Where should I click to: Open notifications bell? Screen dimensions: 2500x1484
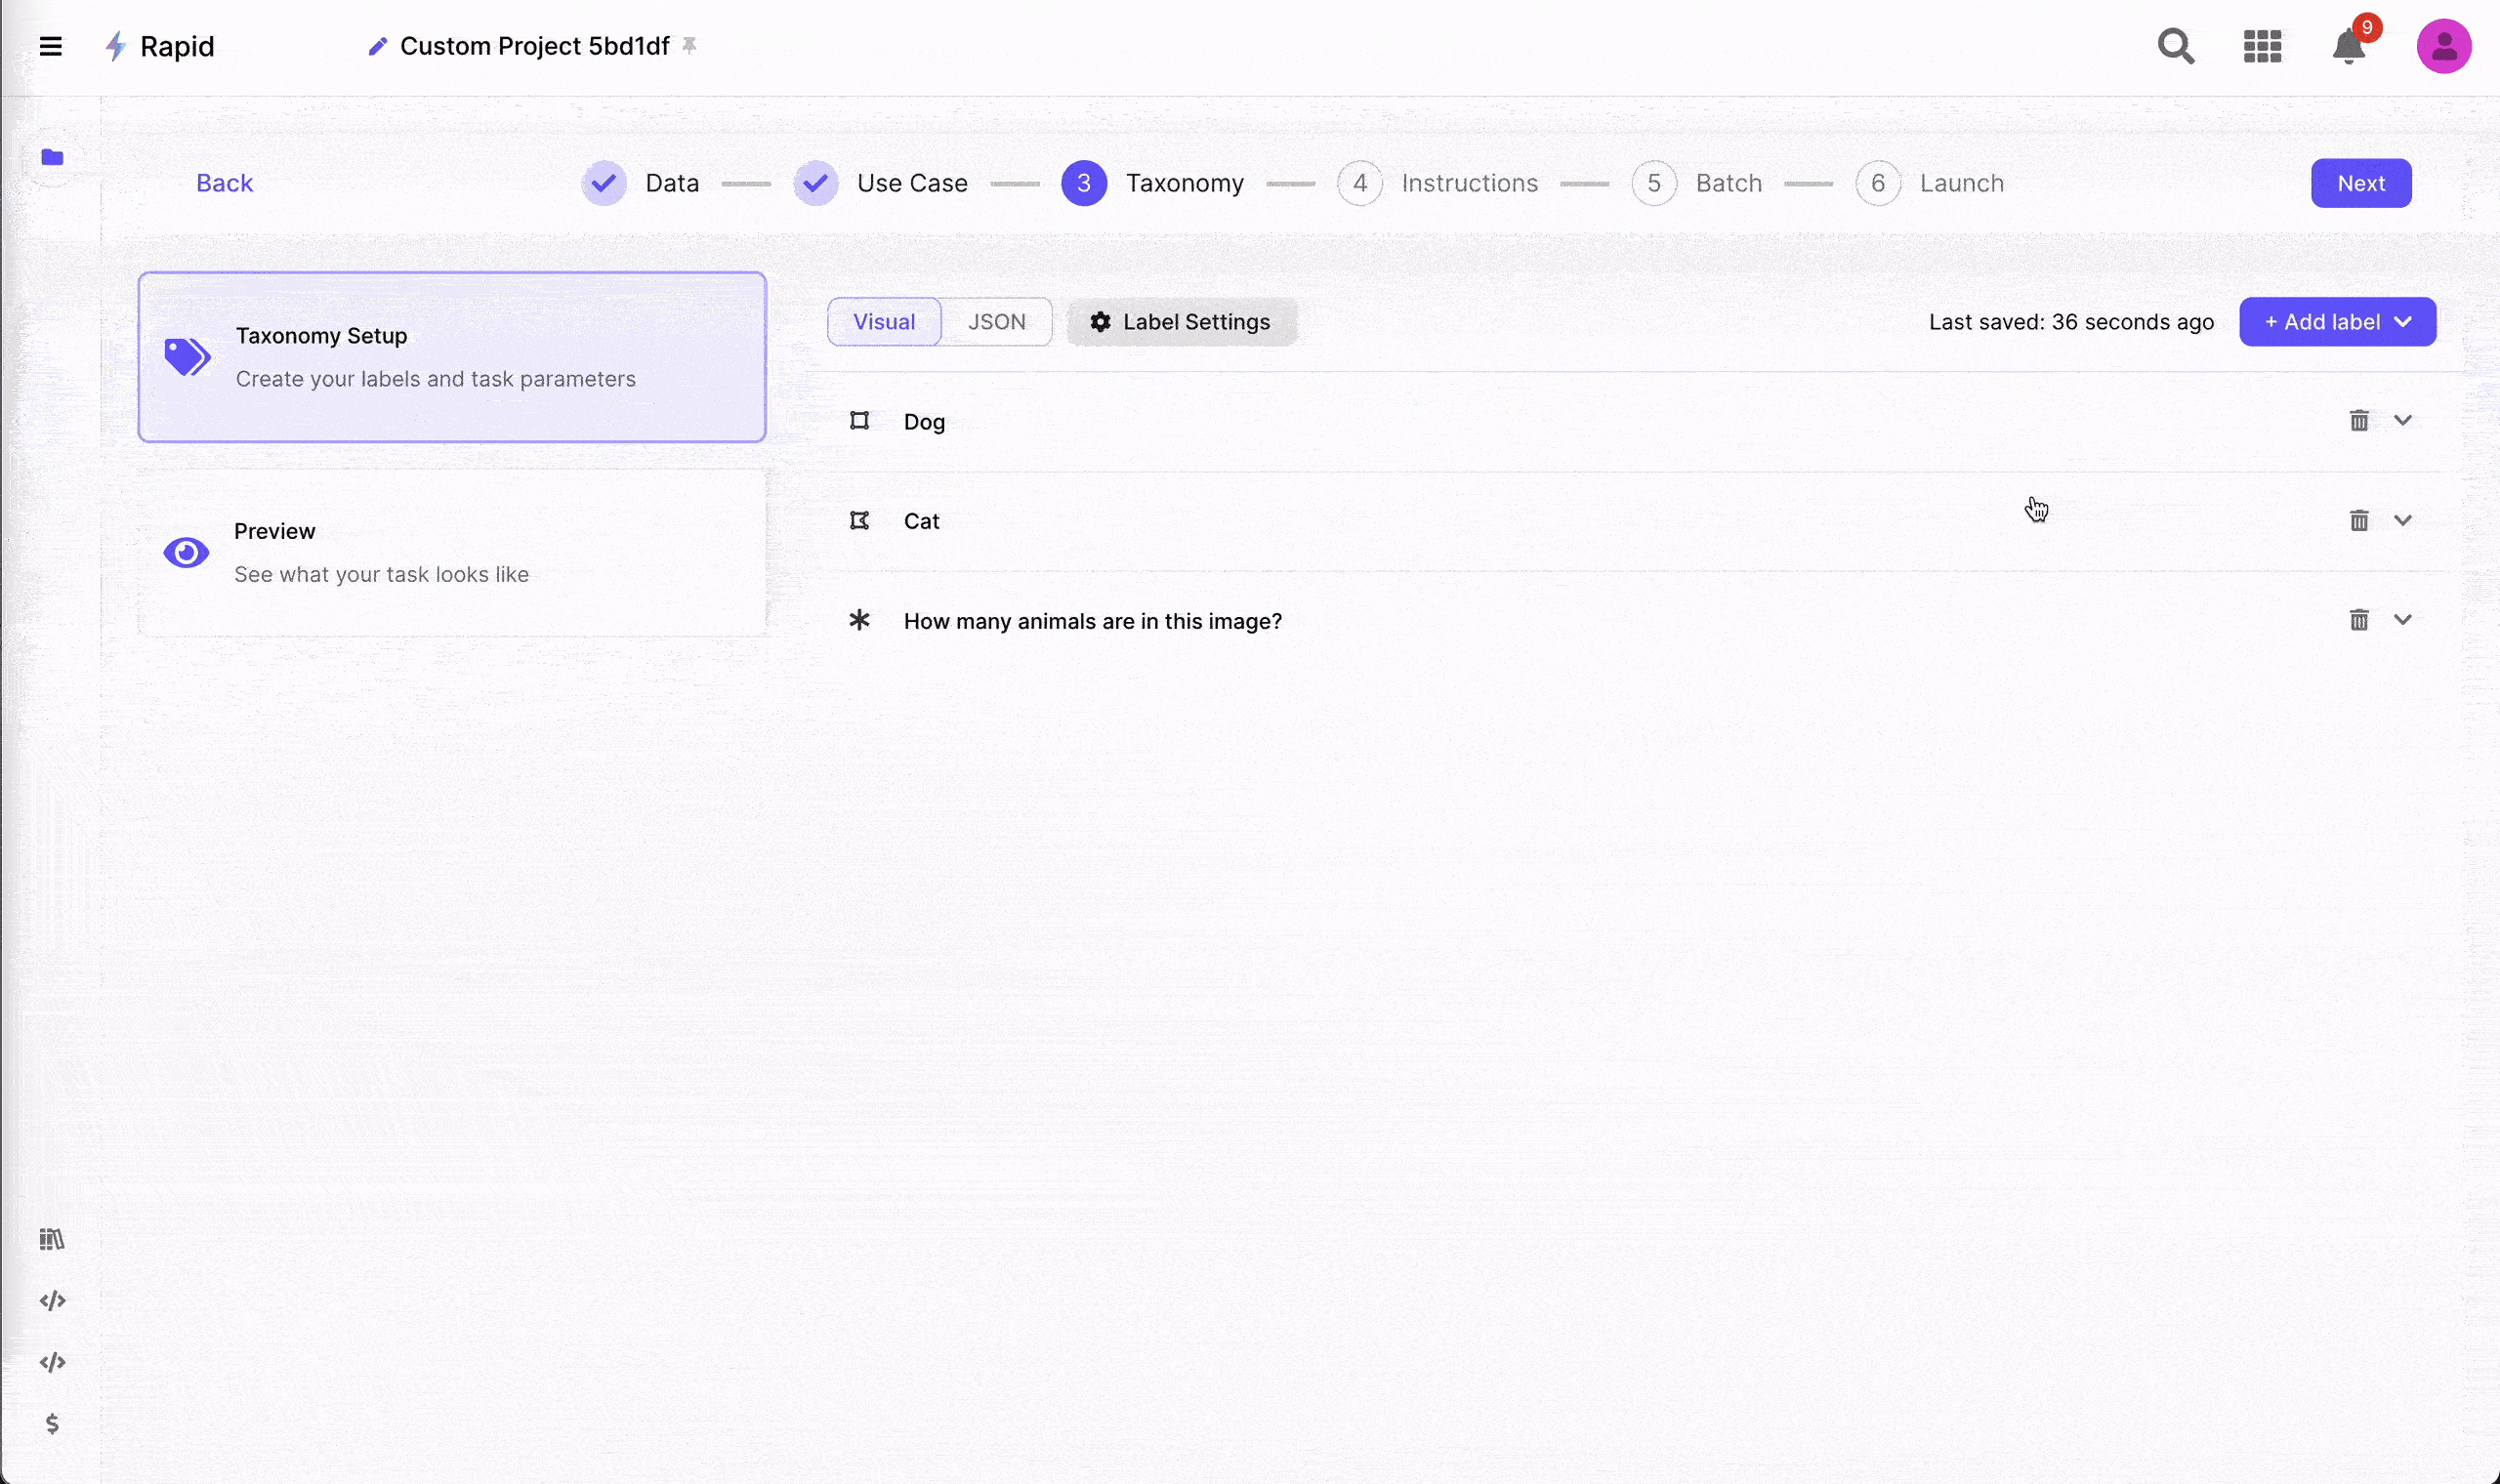(x=2348, y=46)
